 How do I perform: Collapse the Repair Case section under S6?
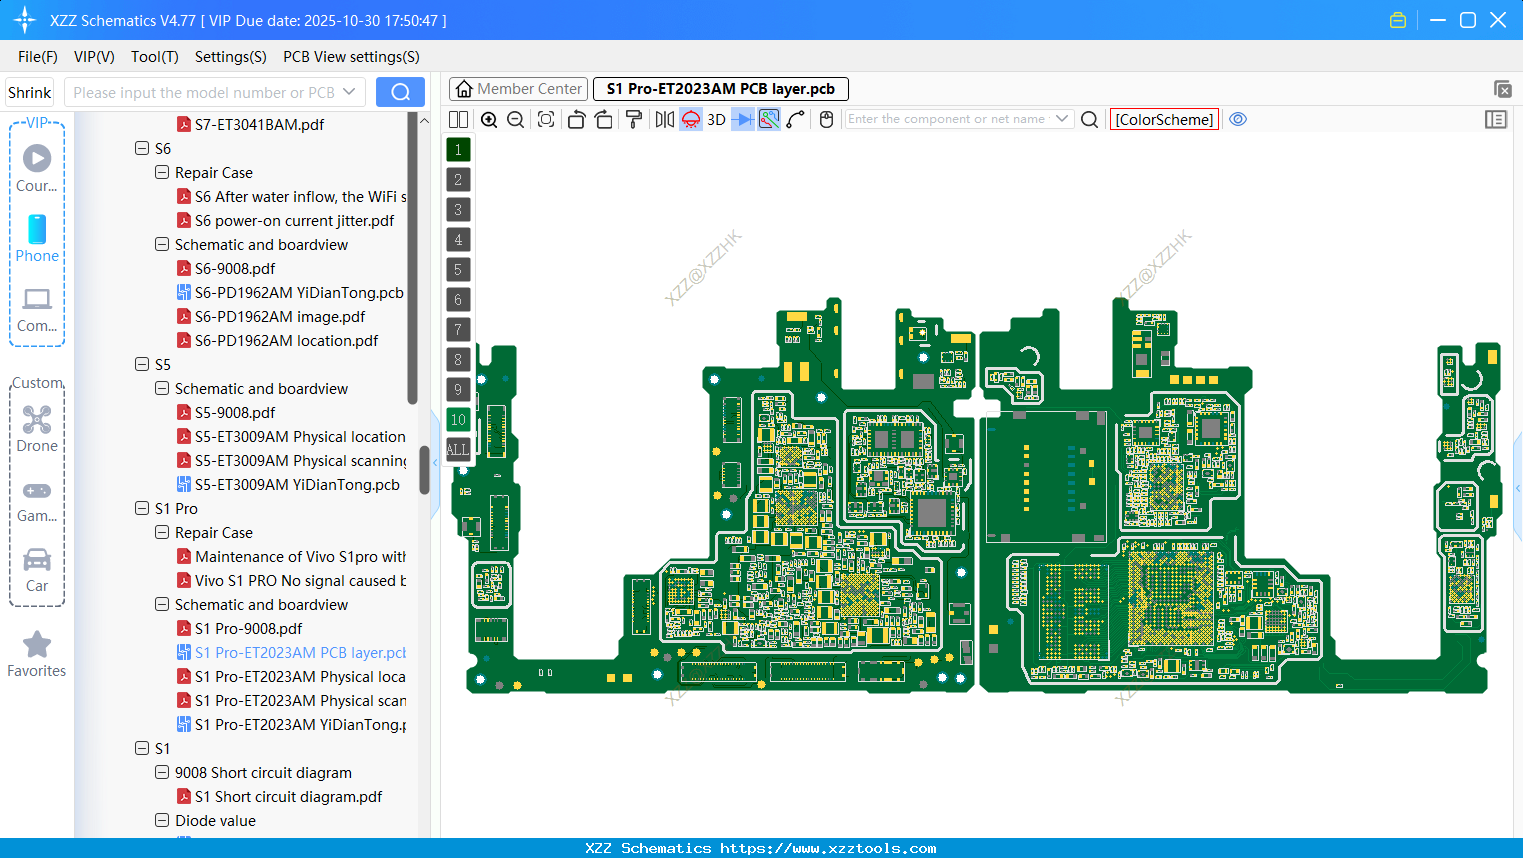[x=162, y=172]
